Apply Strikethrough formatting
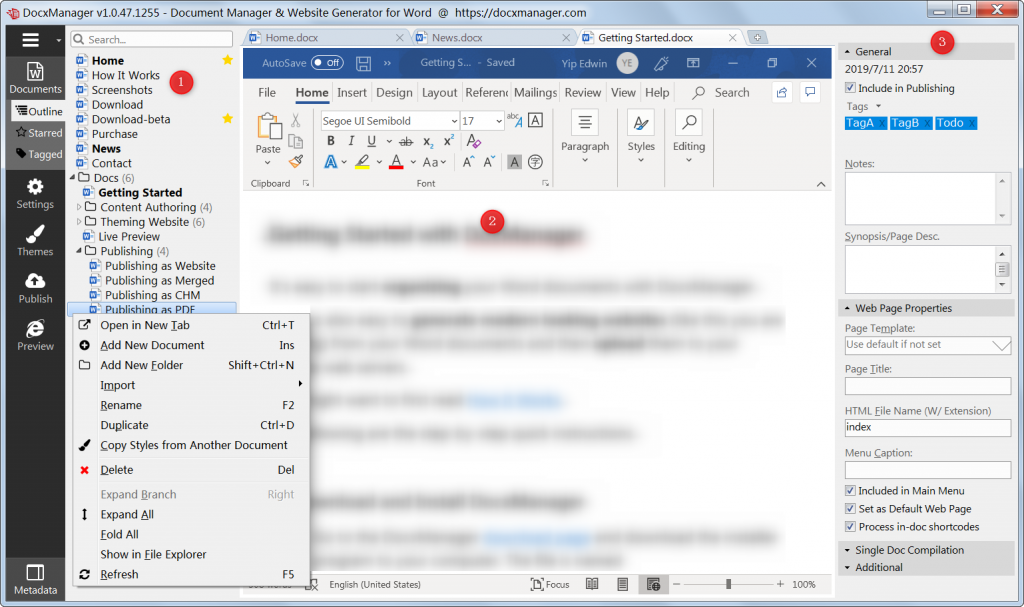The image size is (1024, 607). point(406,141)
